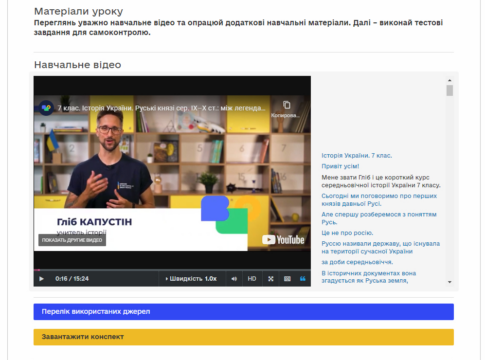Click the video title '7 клас. Історія України'
The height and width of the screenshot is (360, 485).
click(161, 108)
